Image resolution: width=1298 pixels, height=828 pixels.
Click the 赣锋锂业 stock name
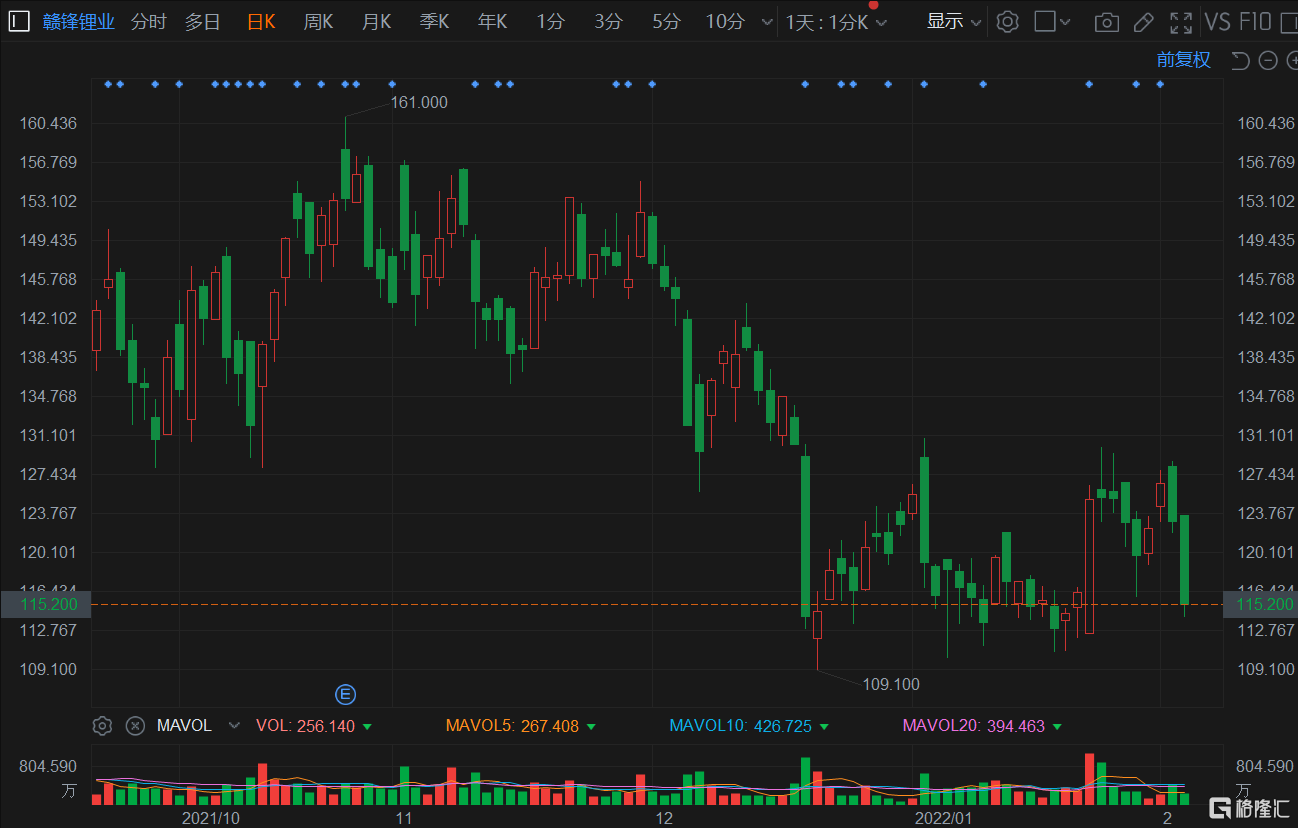point(79,21)
